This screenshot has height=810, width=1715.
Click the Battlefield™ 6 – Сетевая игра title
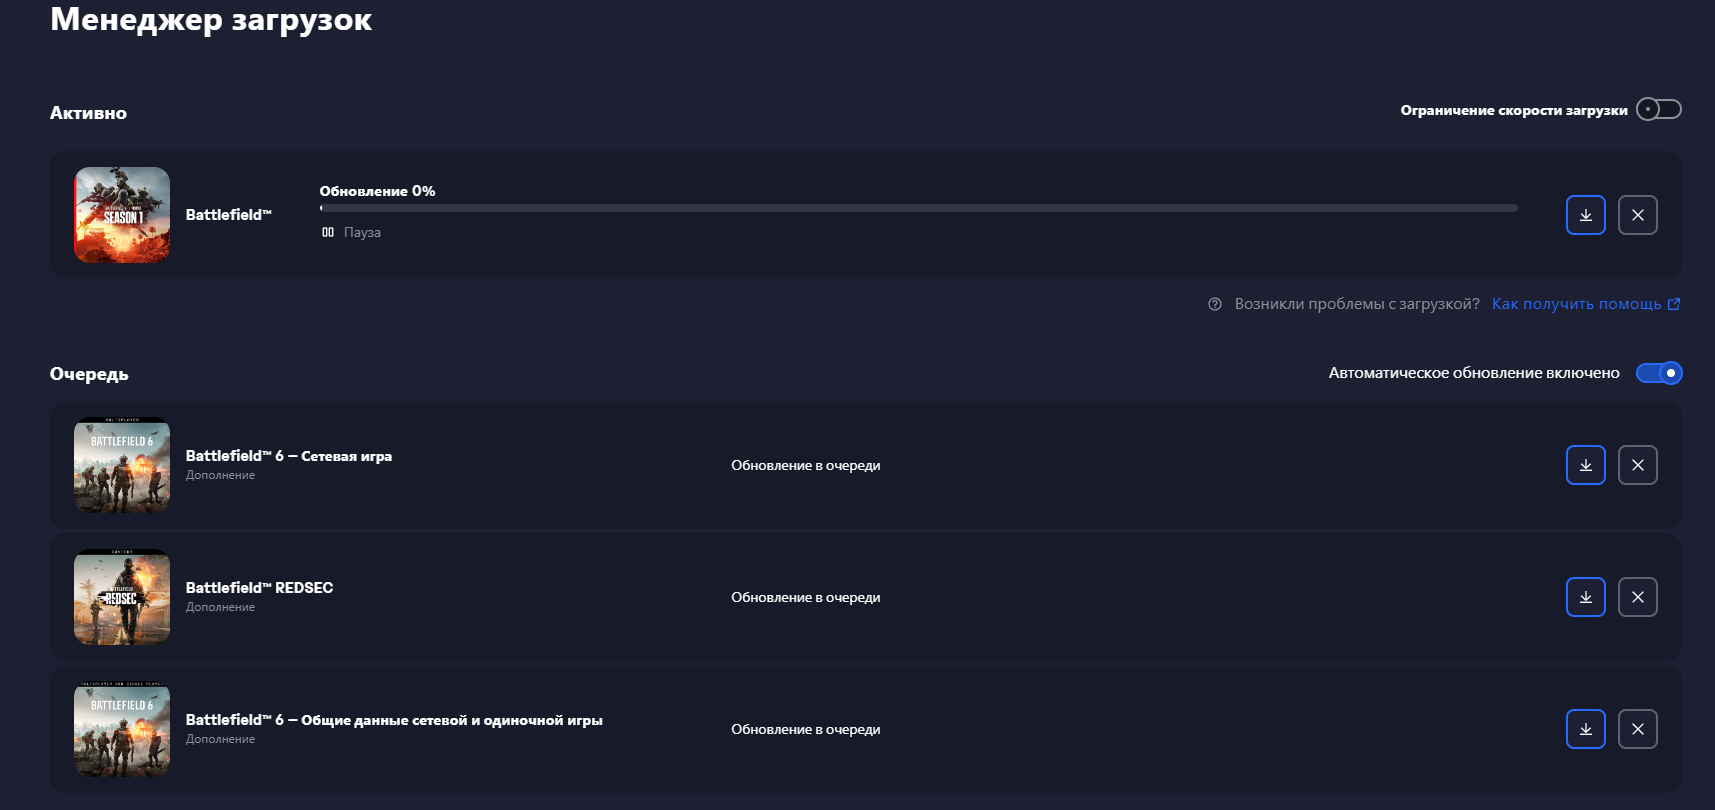pyautogui.click(x=289, y=456)
